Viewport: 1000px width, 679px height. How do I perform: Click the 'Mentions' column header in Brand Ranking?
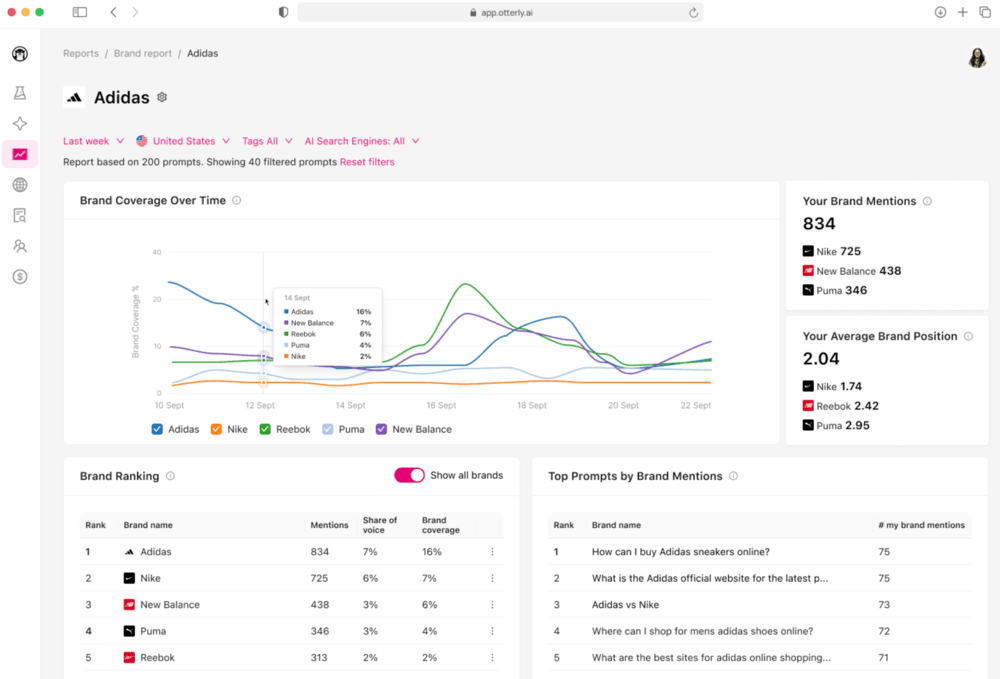coord(329,525)
